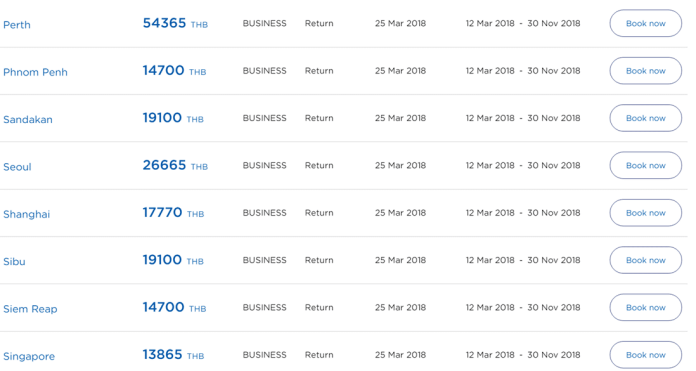Open the Shanghai destination link

pyautogui.click(x=27, y=214)
